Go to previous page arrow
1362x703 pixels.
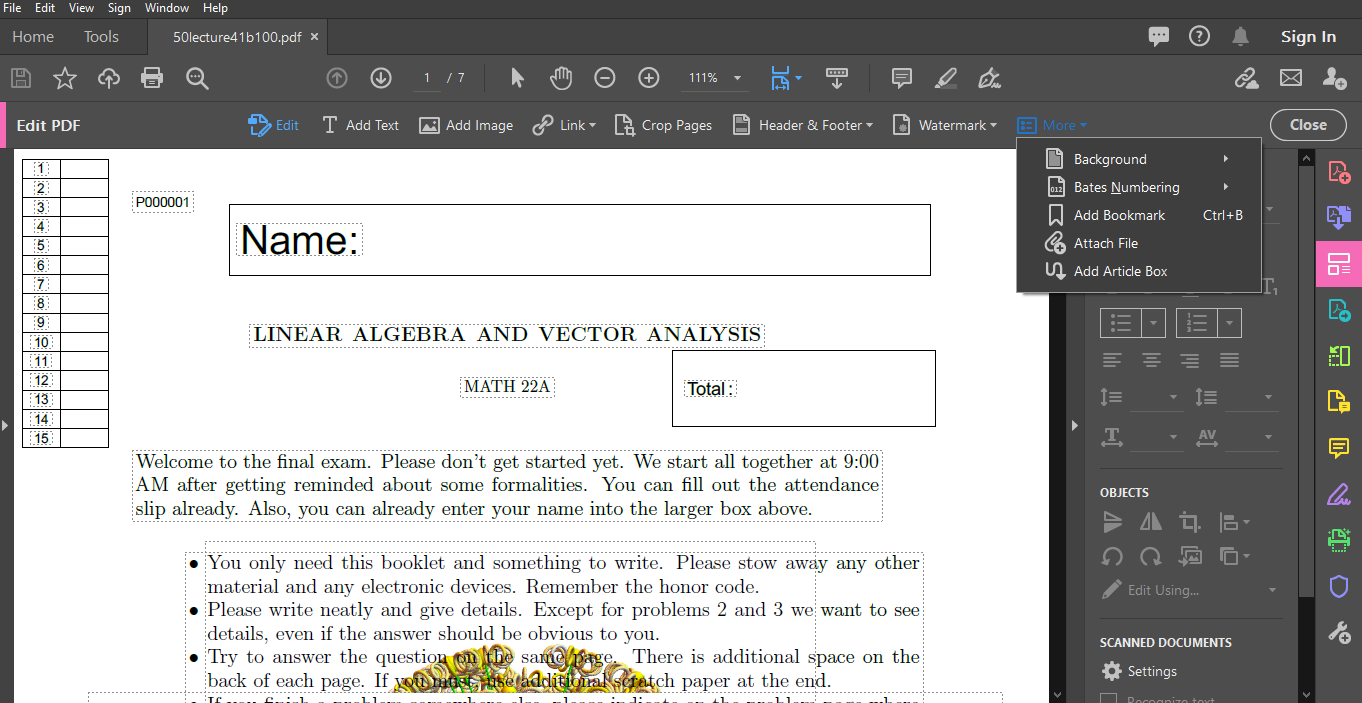coord(337,78)
